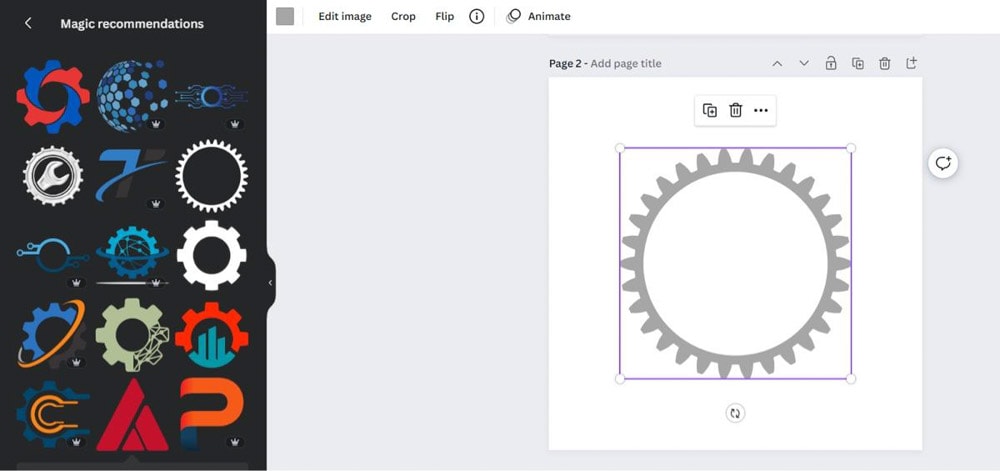Choose the blue circuit arc graphic
The width and height of the screenshot is (1000, 471).
coord(52,255)
